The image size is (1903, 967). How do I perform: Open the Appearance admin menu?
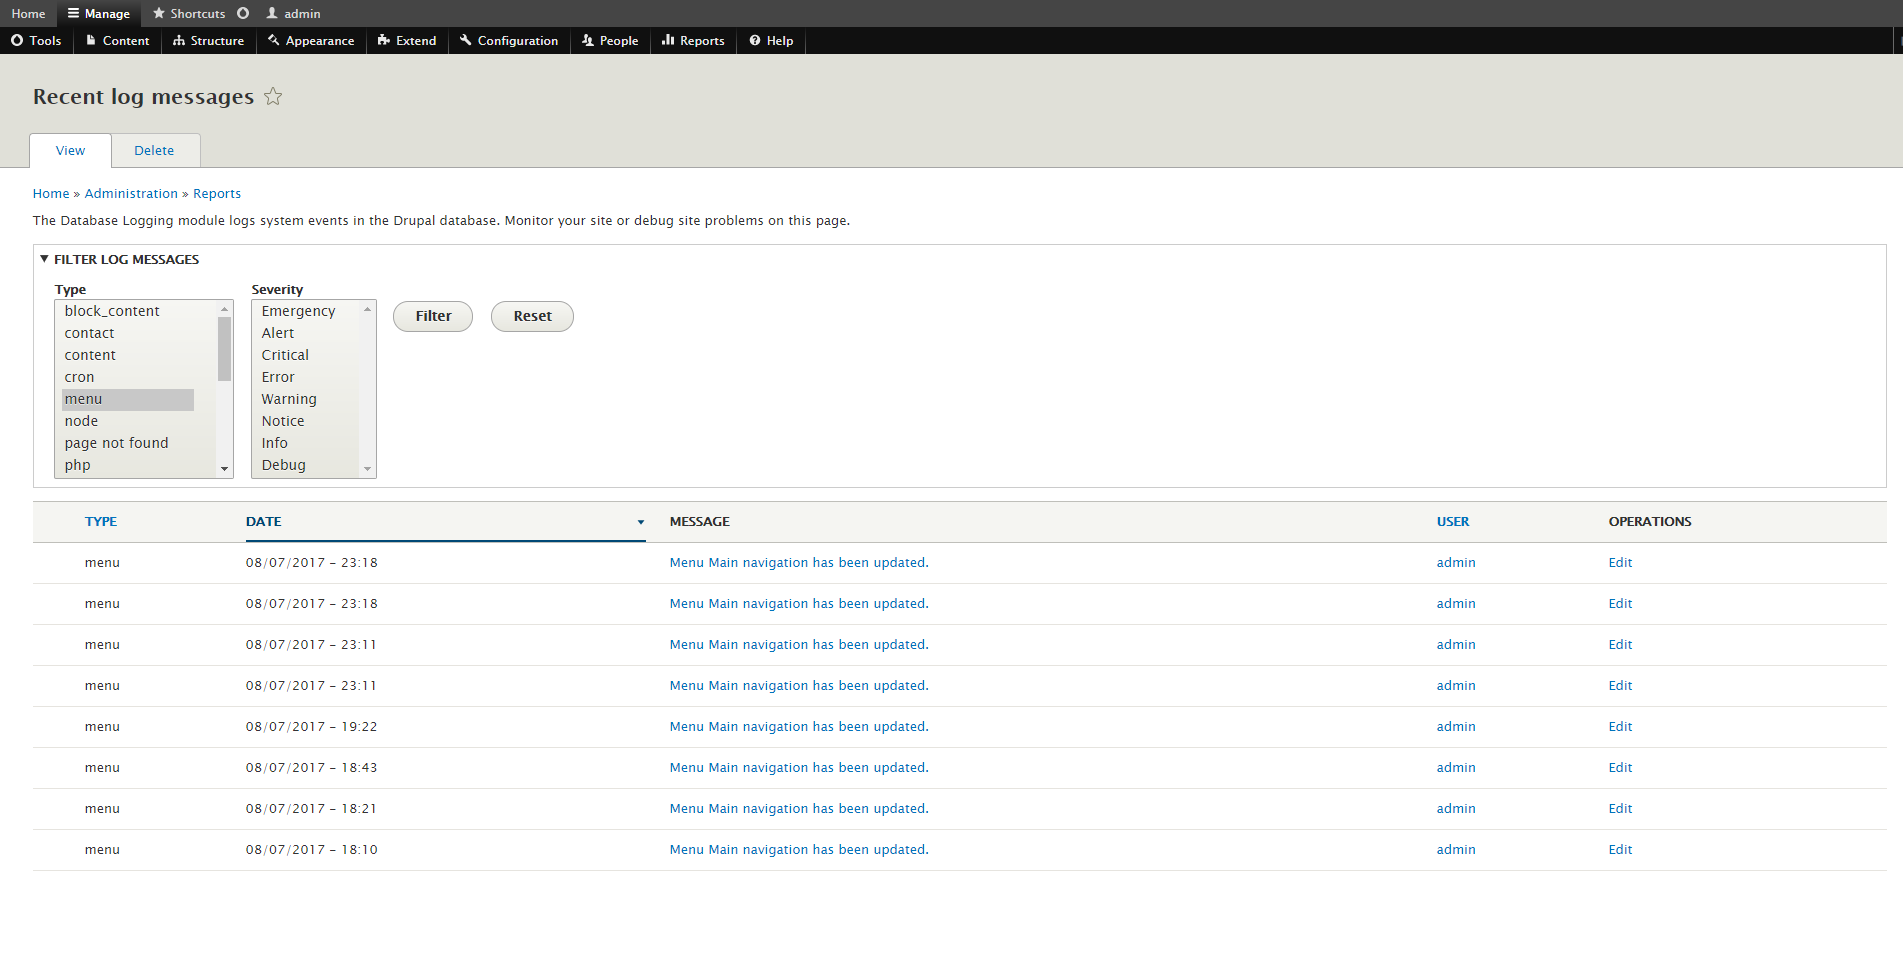pos(311,41)
